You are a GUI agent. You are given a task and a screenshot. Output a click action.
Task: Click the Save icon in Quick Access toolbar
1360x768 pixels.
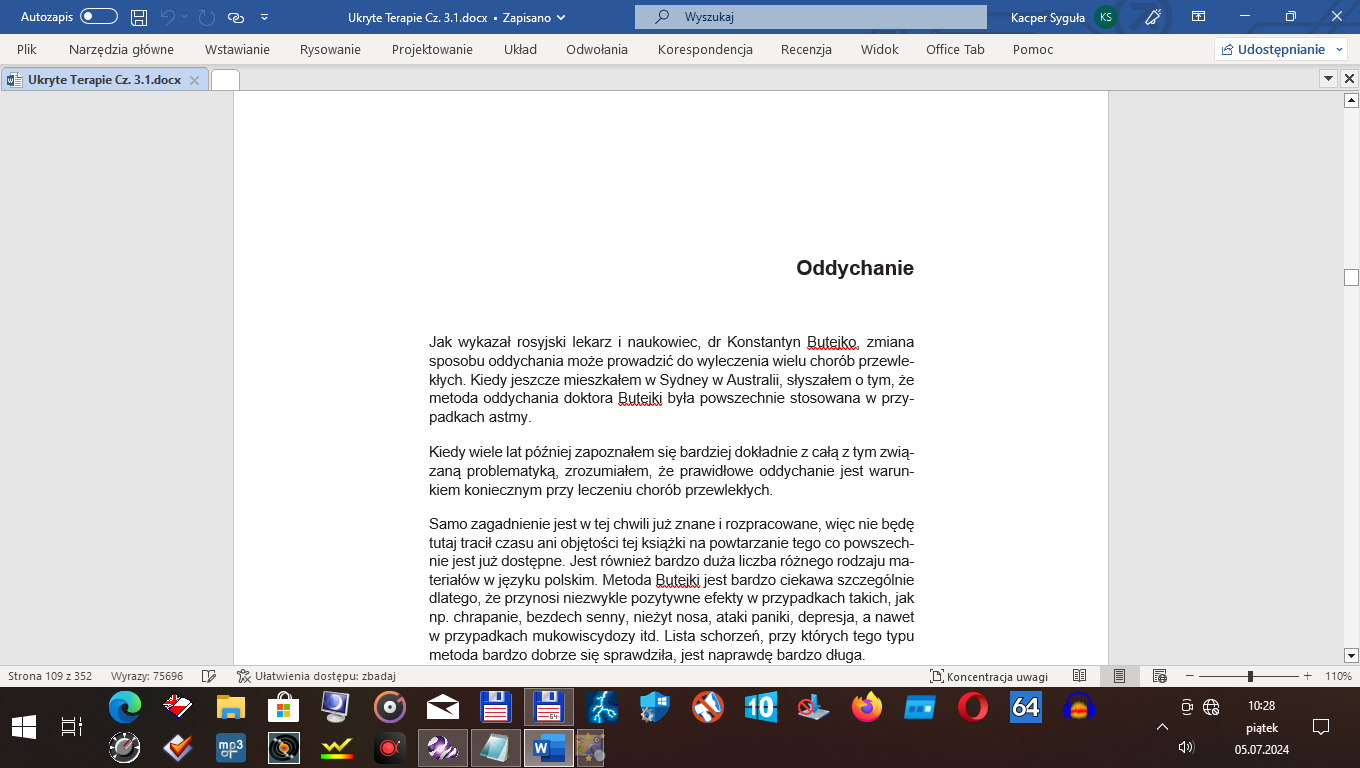click(x=139, y=16)
